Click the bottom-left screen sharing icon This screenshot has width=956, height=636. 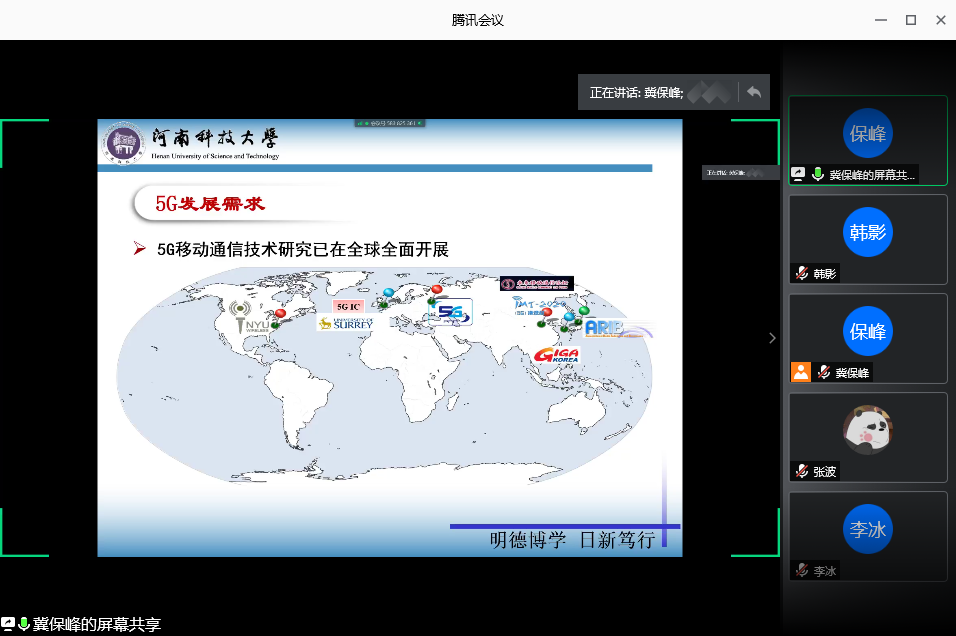coord(8,625)
